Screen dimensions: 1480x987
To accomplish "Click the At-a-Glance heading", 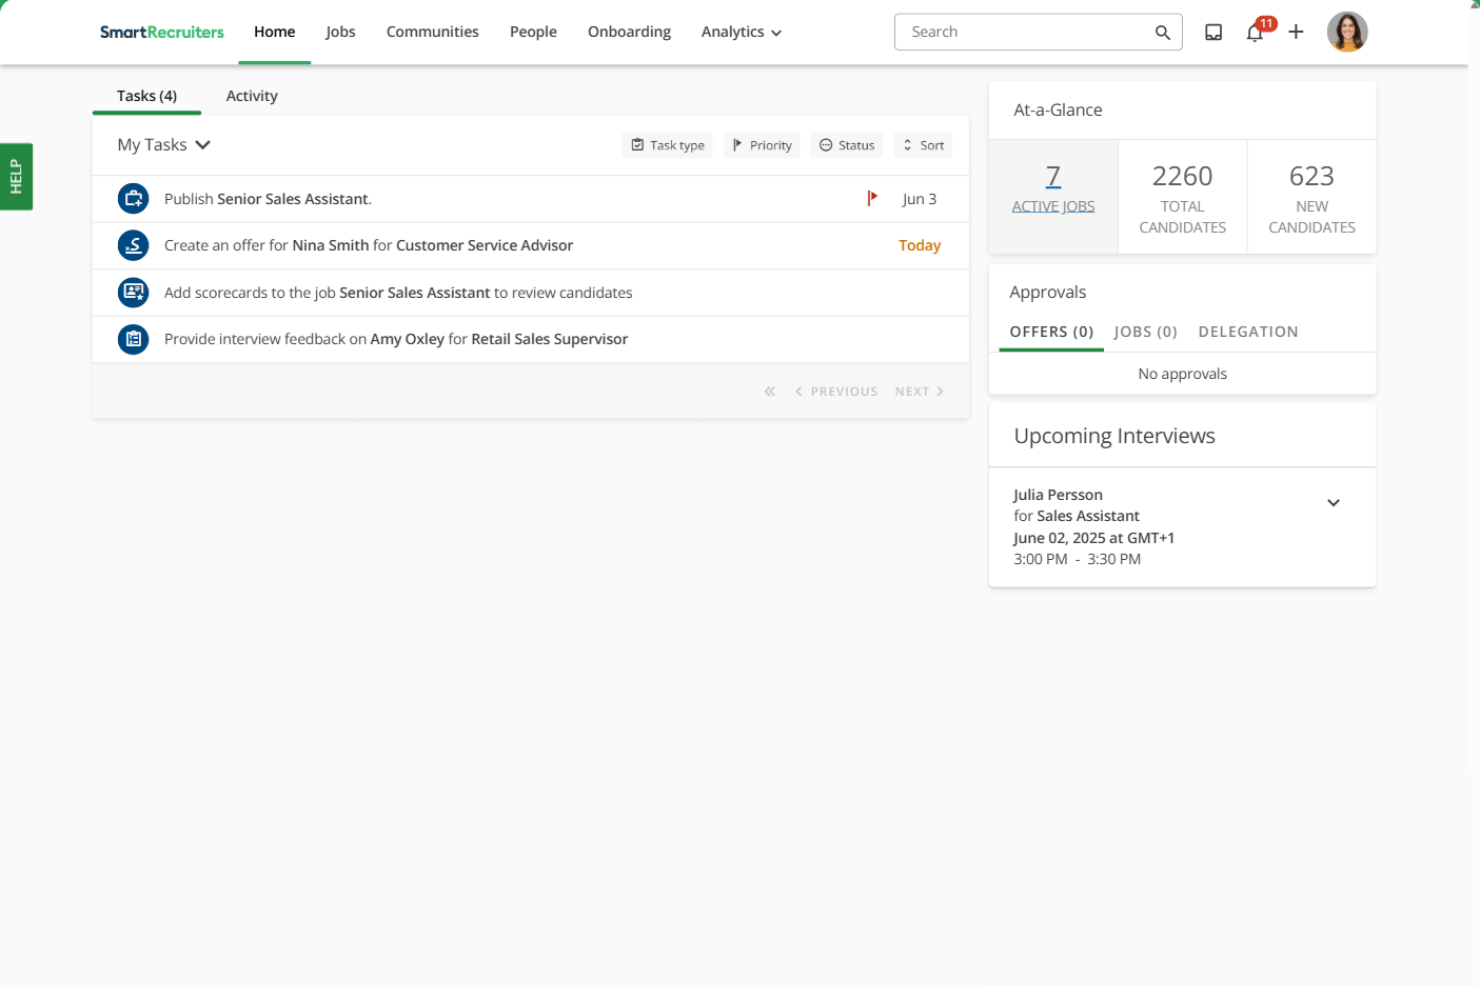I will click(x=1058, y=110).
